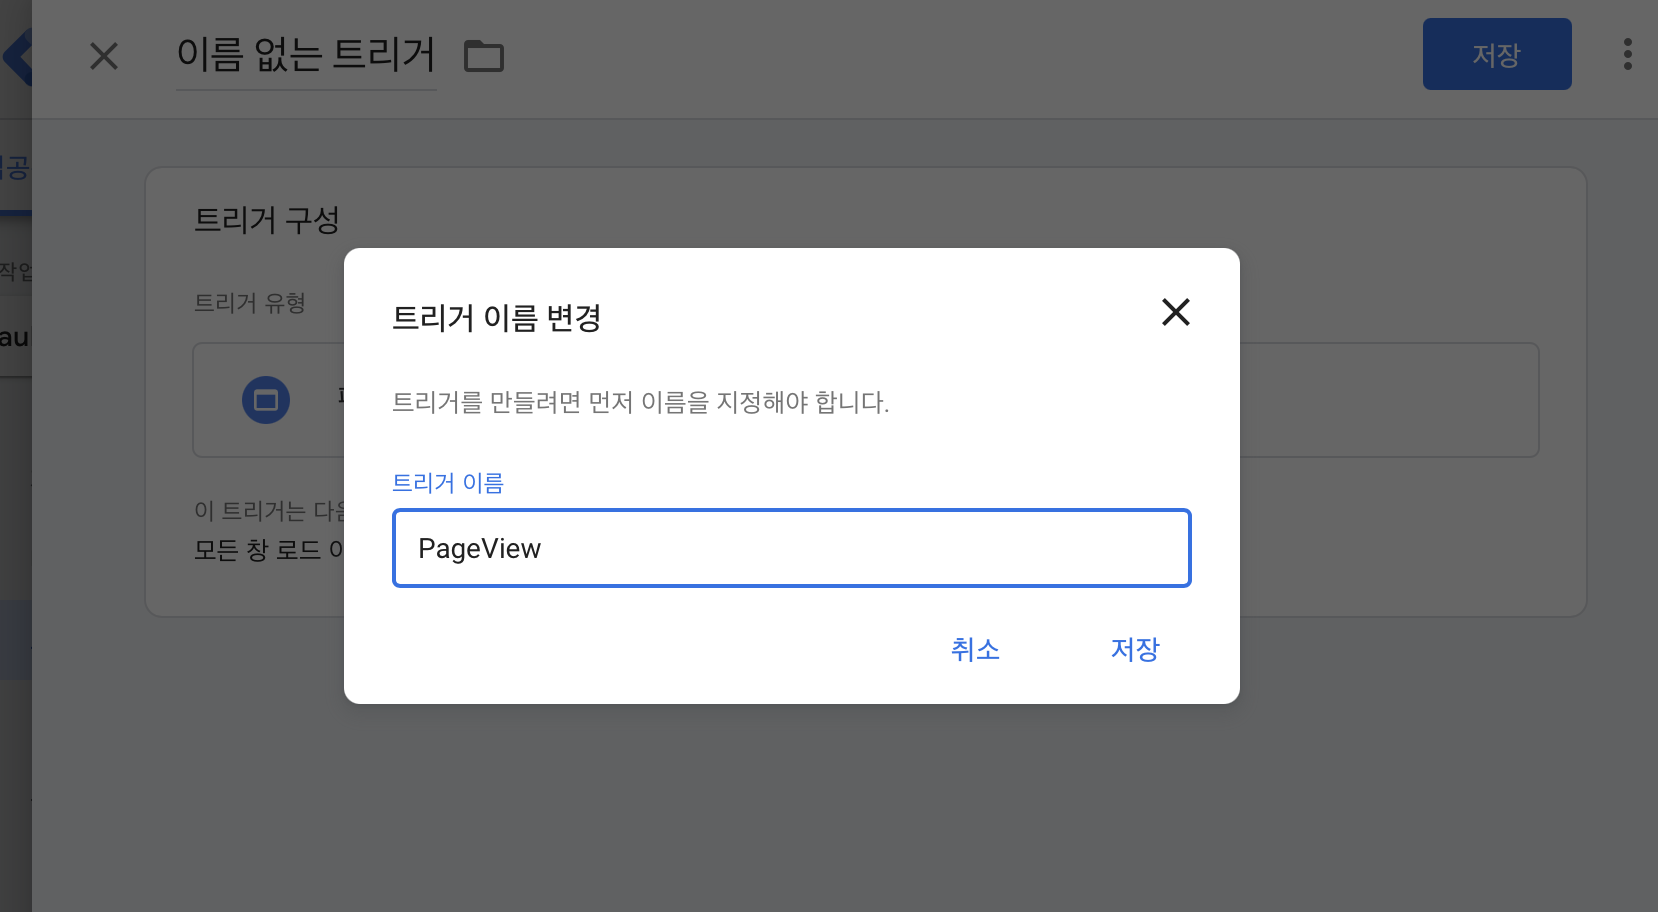Edit the trigger title 이름 없는 트리거
The image size is (1658, 912).
(306, 57)
